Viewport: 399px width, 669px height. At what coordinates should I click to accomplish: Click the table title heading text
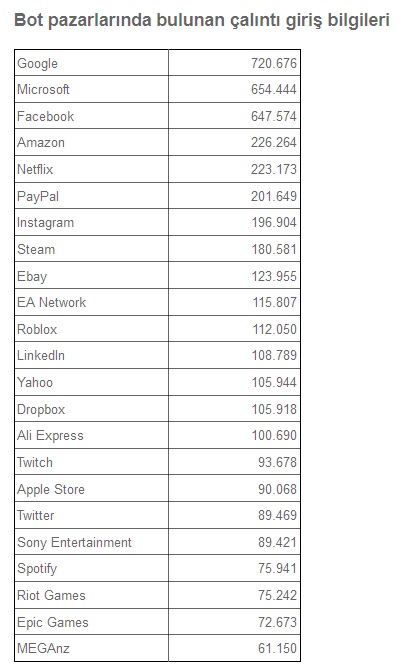pyautogui.click(x=202, y=20)
